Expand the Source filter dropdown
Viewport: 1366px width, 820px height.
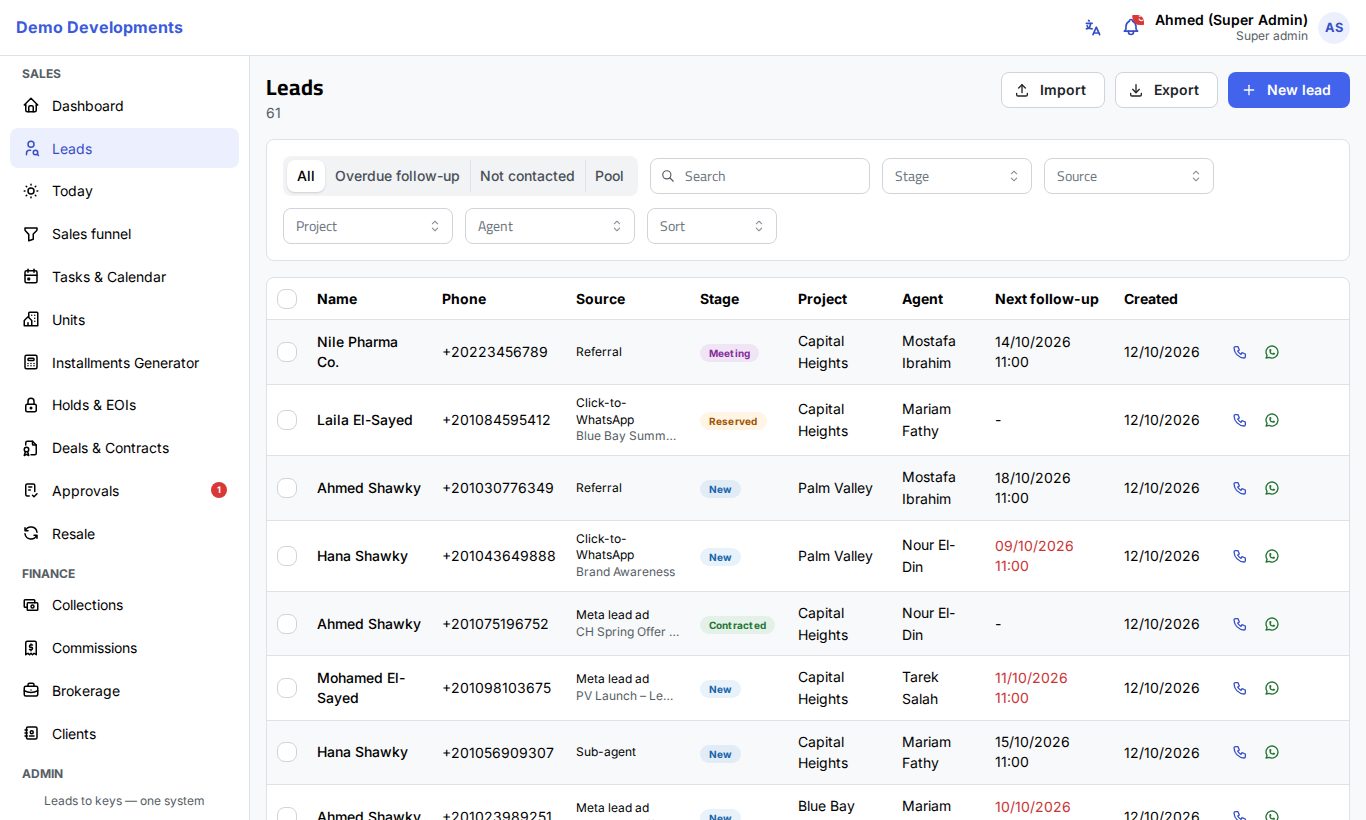(1129, 176)
